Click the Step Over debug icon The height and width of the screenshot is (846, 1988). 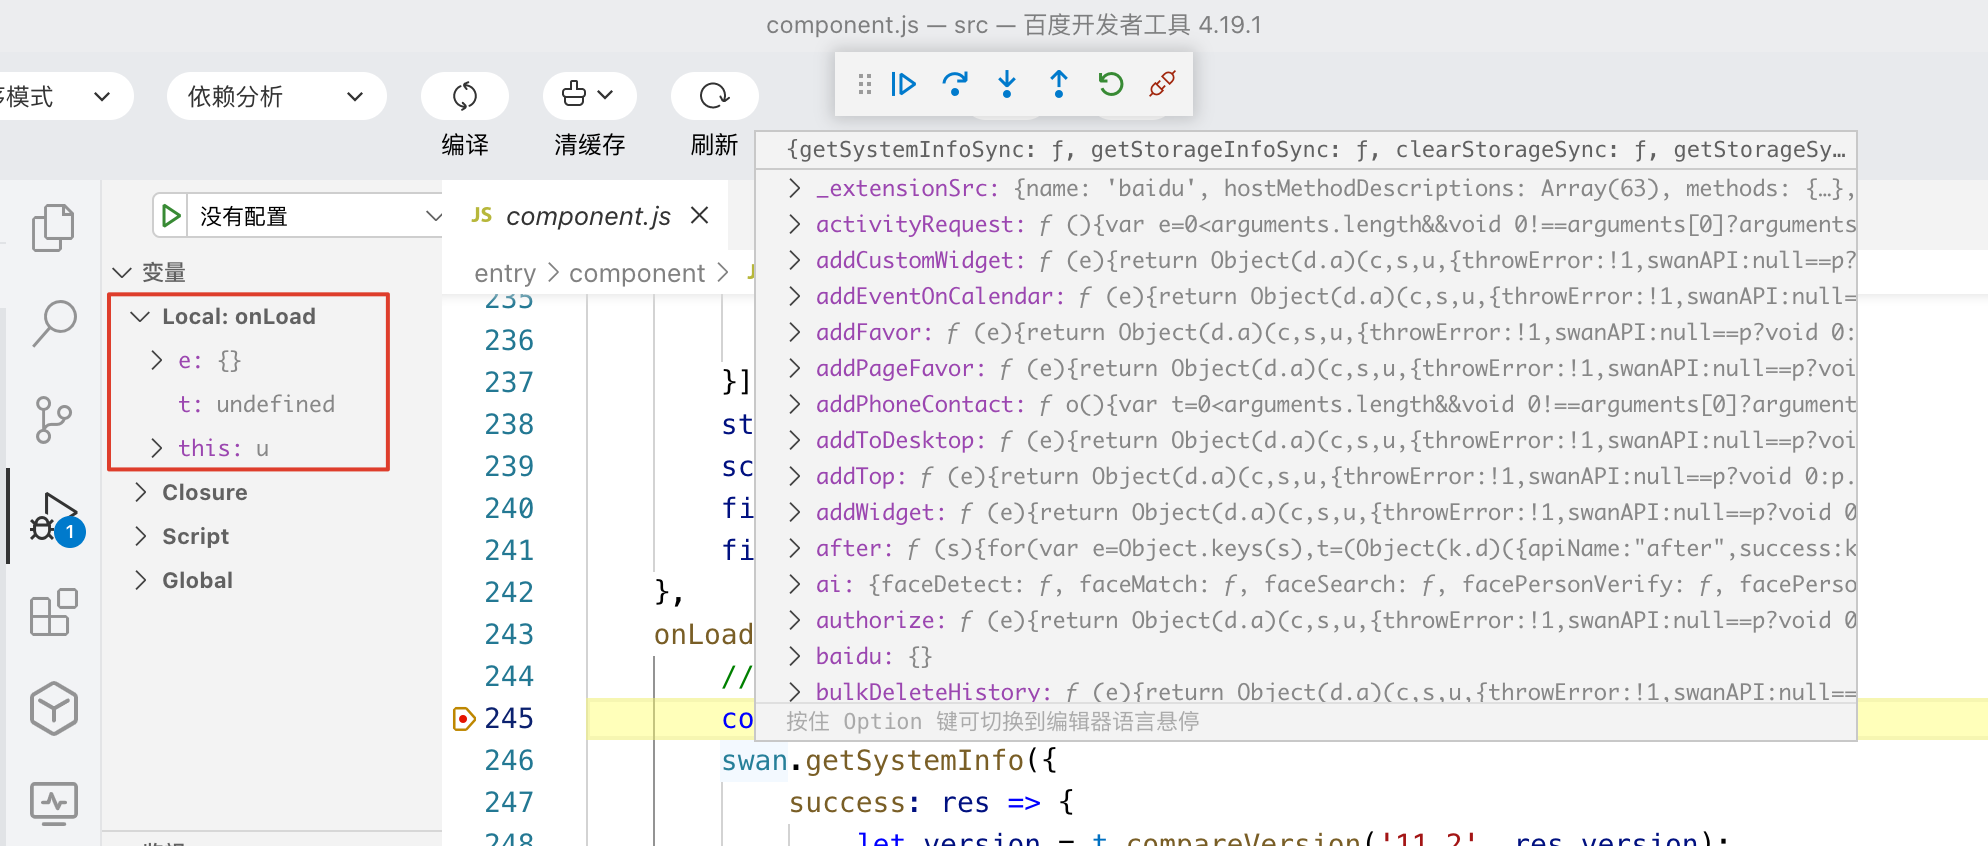[955, 84]
